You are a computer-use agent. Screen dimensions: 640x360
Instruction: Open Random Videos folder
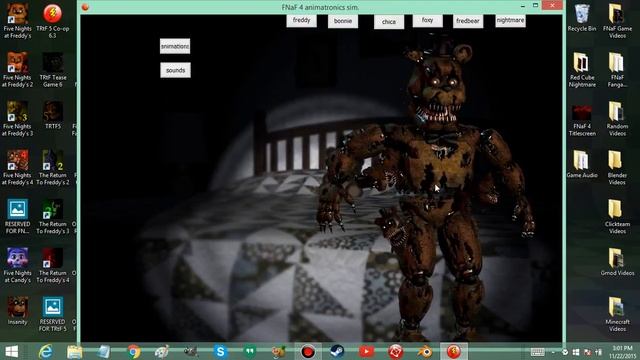click(617, 118)
